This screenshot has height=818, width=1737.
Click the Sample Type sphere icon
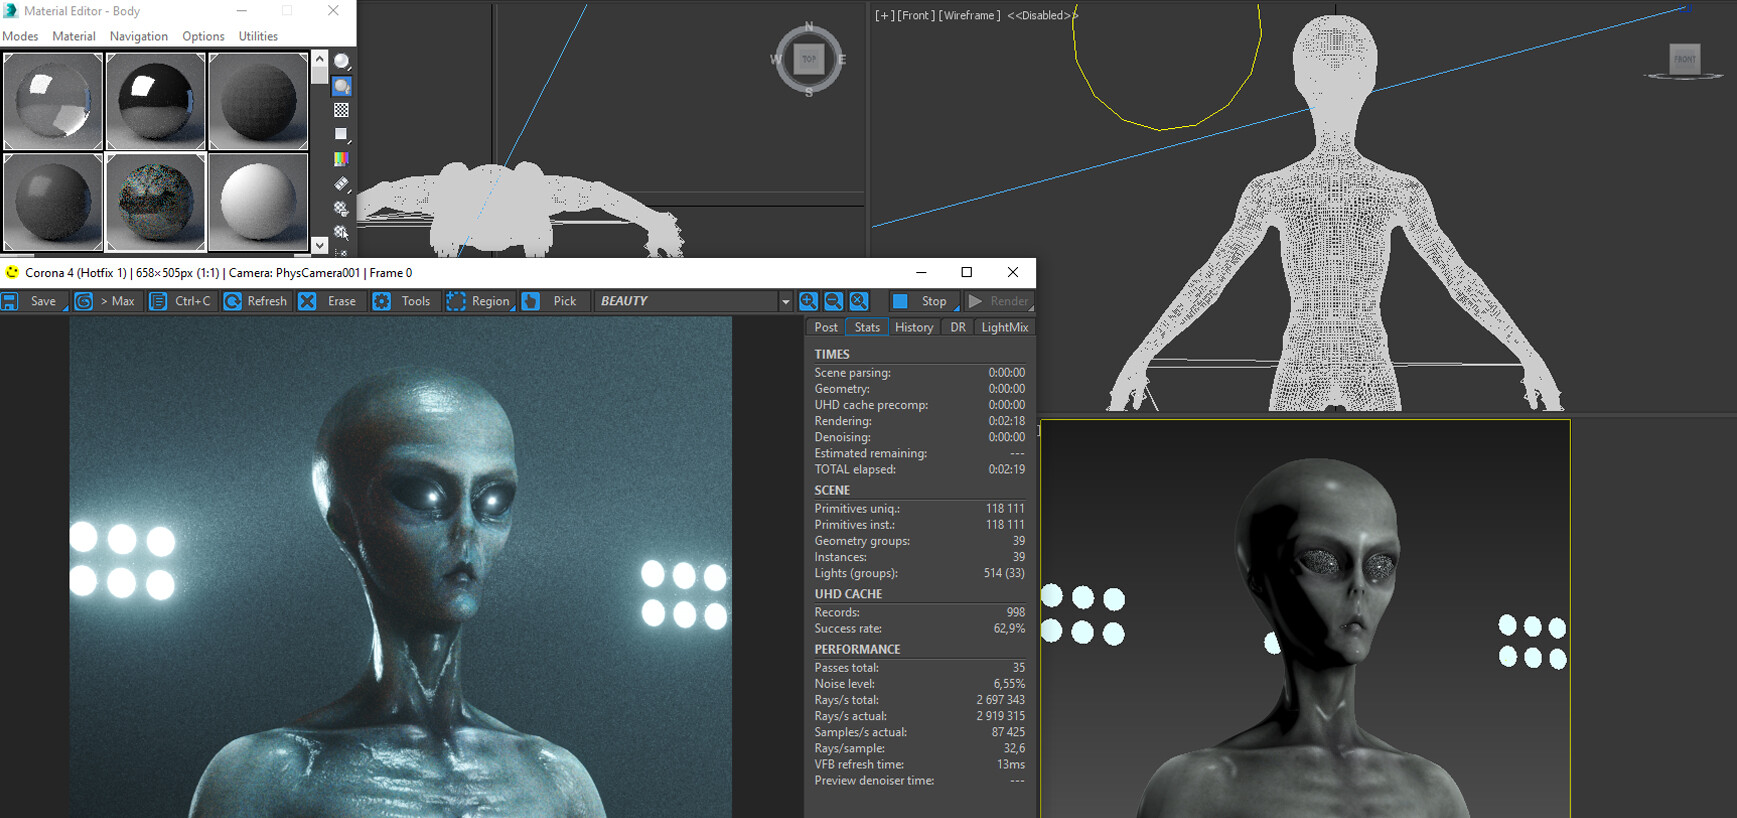tap(342, 61)
